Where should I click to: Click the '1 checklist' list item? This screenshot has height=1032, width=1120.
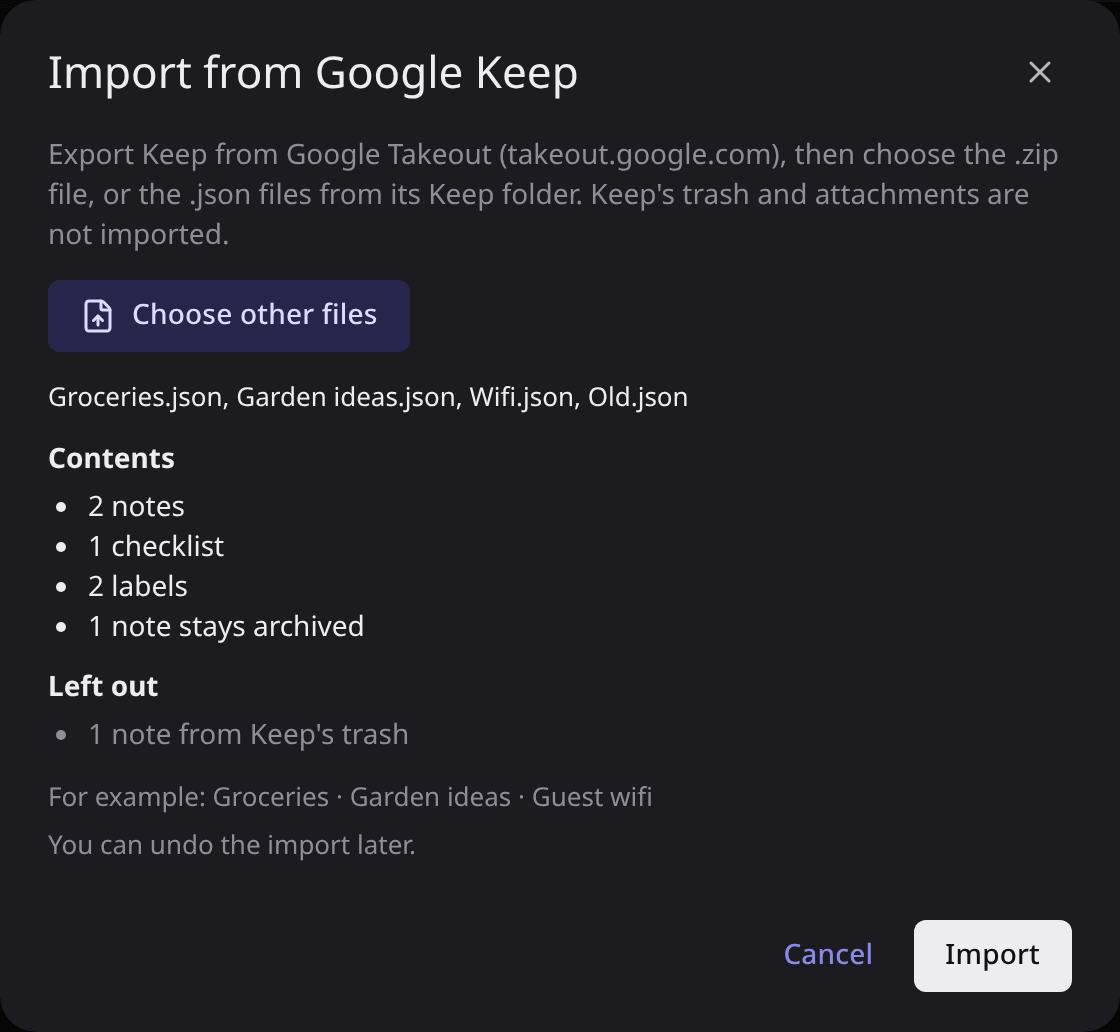pos(156,546)
